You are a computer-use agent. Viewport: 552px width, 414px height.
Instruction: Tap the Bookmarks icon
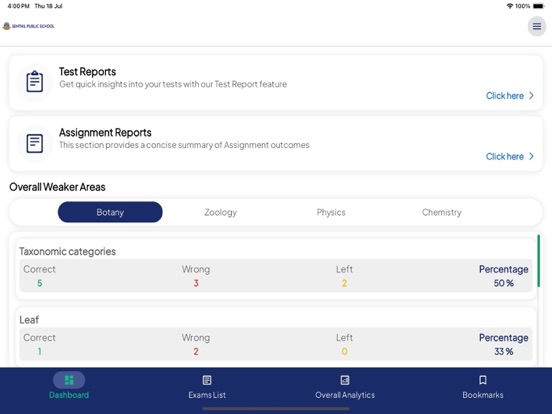click(483, 380)
